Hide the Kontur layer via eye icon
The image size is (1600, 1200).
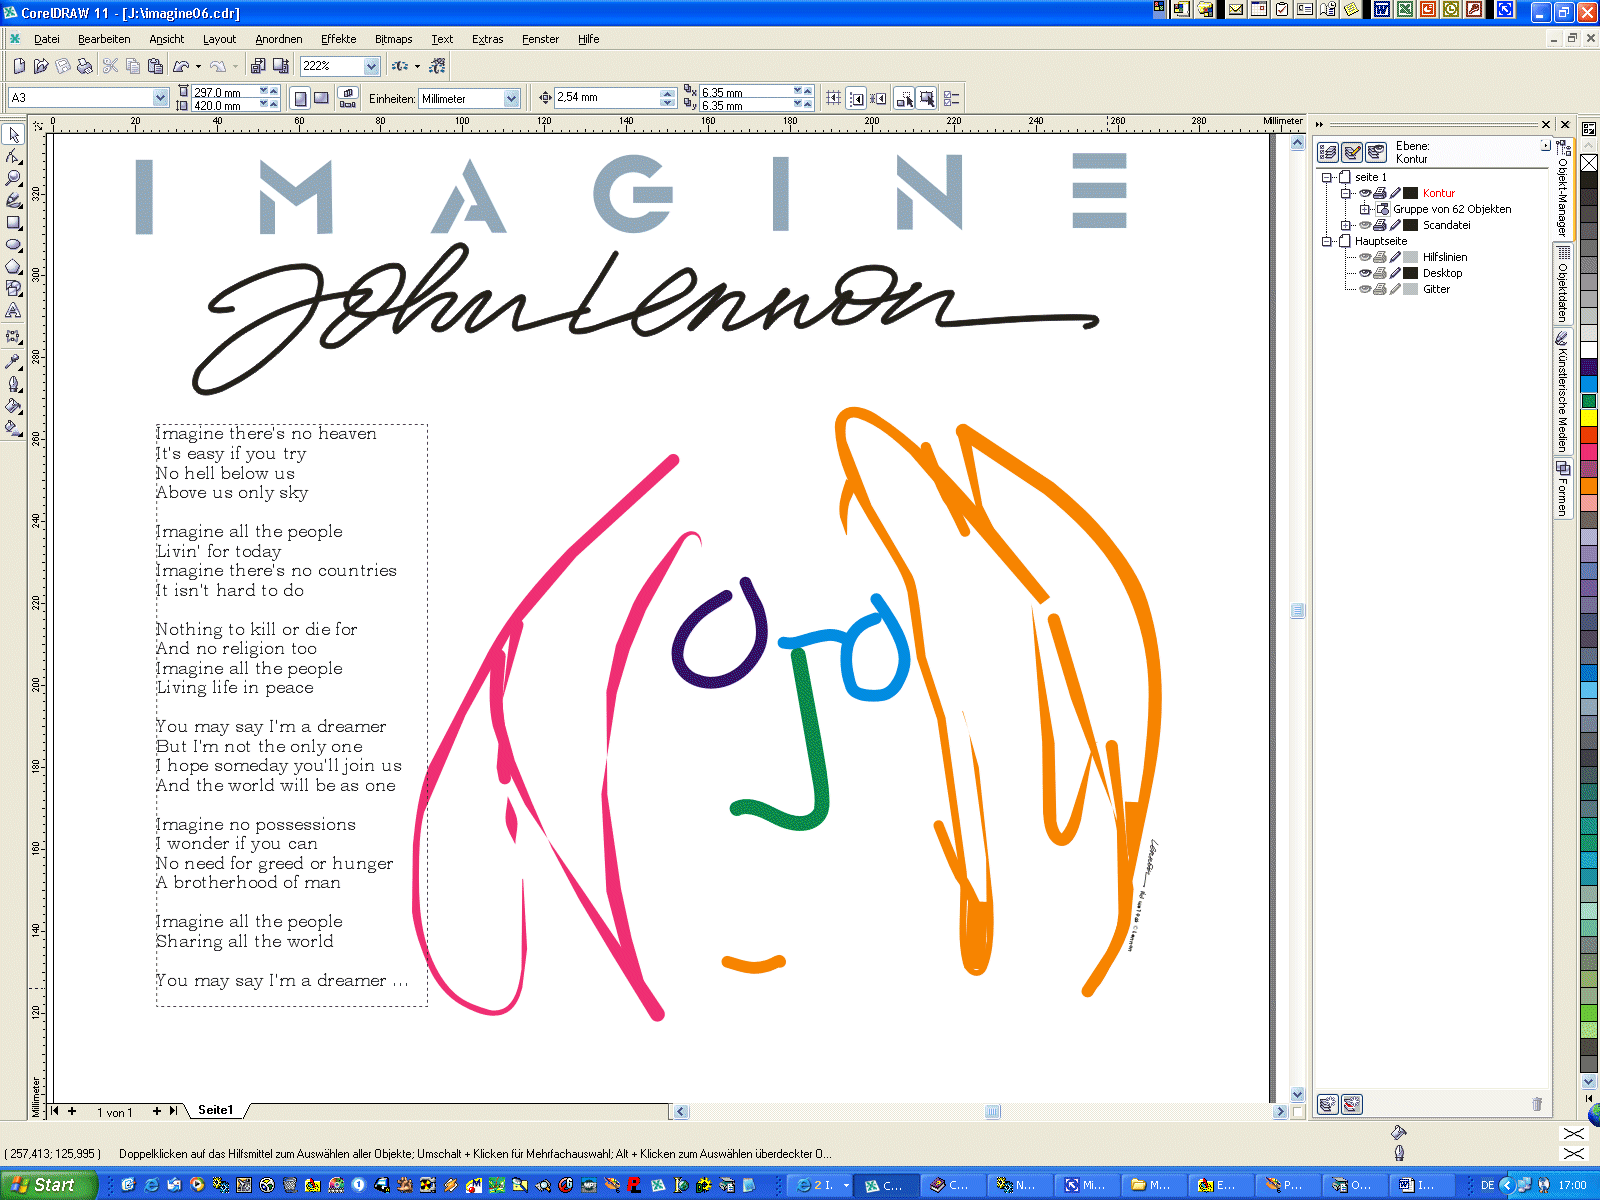click(1365, 193)
